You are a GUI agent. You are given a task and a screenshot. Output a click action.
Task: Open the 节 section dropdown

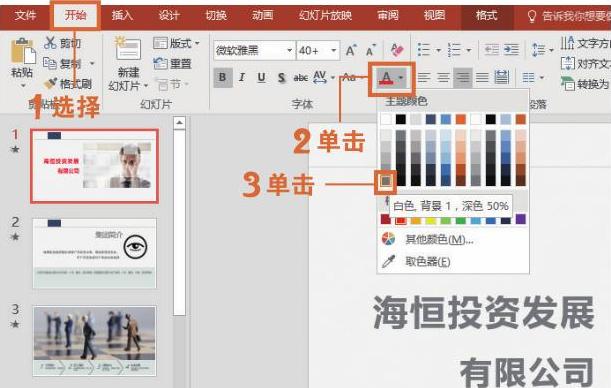pyautogui.click(x=173, y=83)
